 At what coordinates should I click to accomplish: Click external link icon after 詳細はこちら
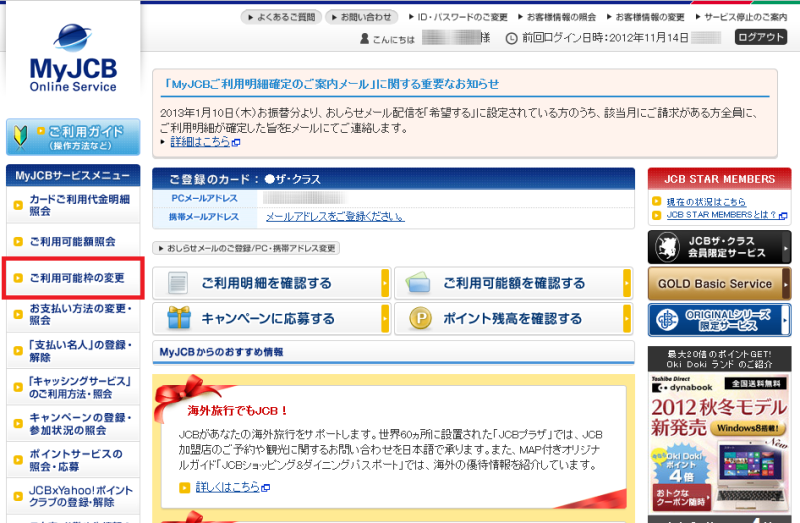[236, 143]
